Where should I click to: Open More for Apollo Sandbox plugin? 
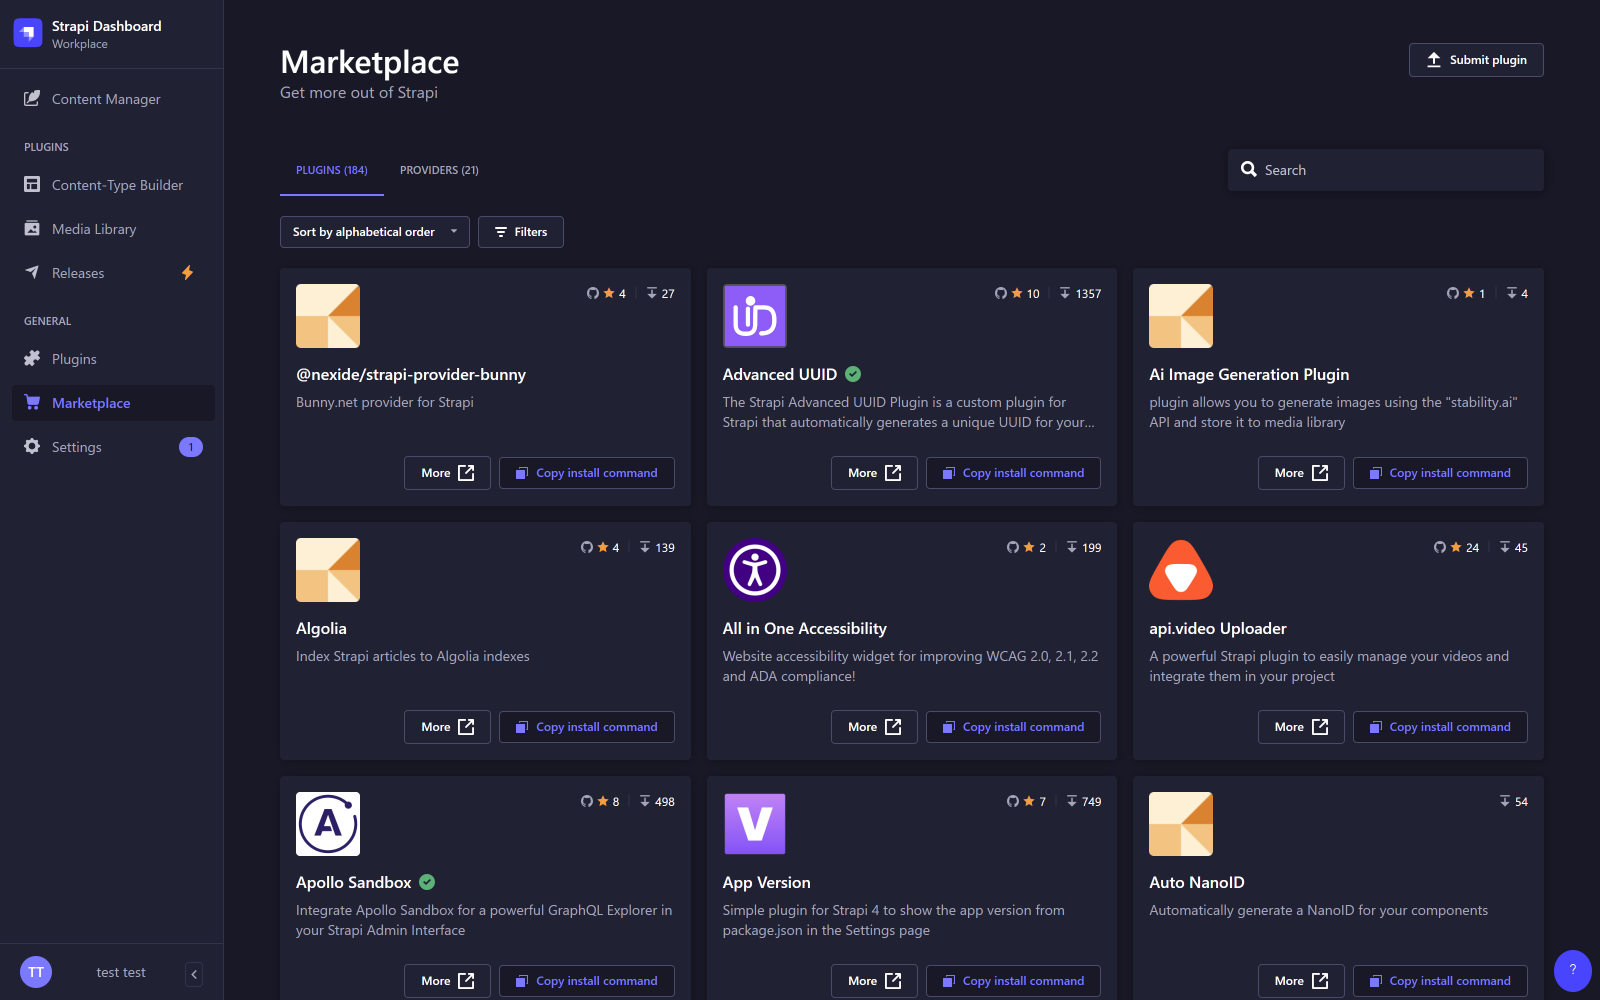[447, 981]
